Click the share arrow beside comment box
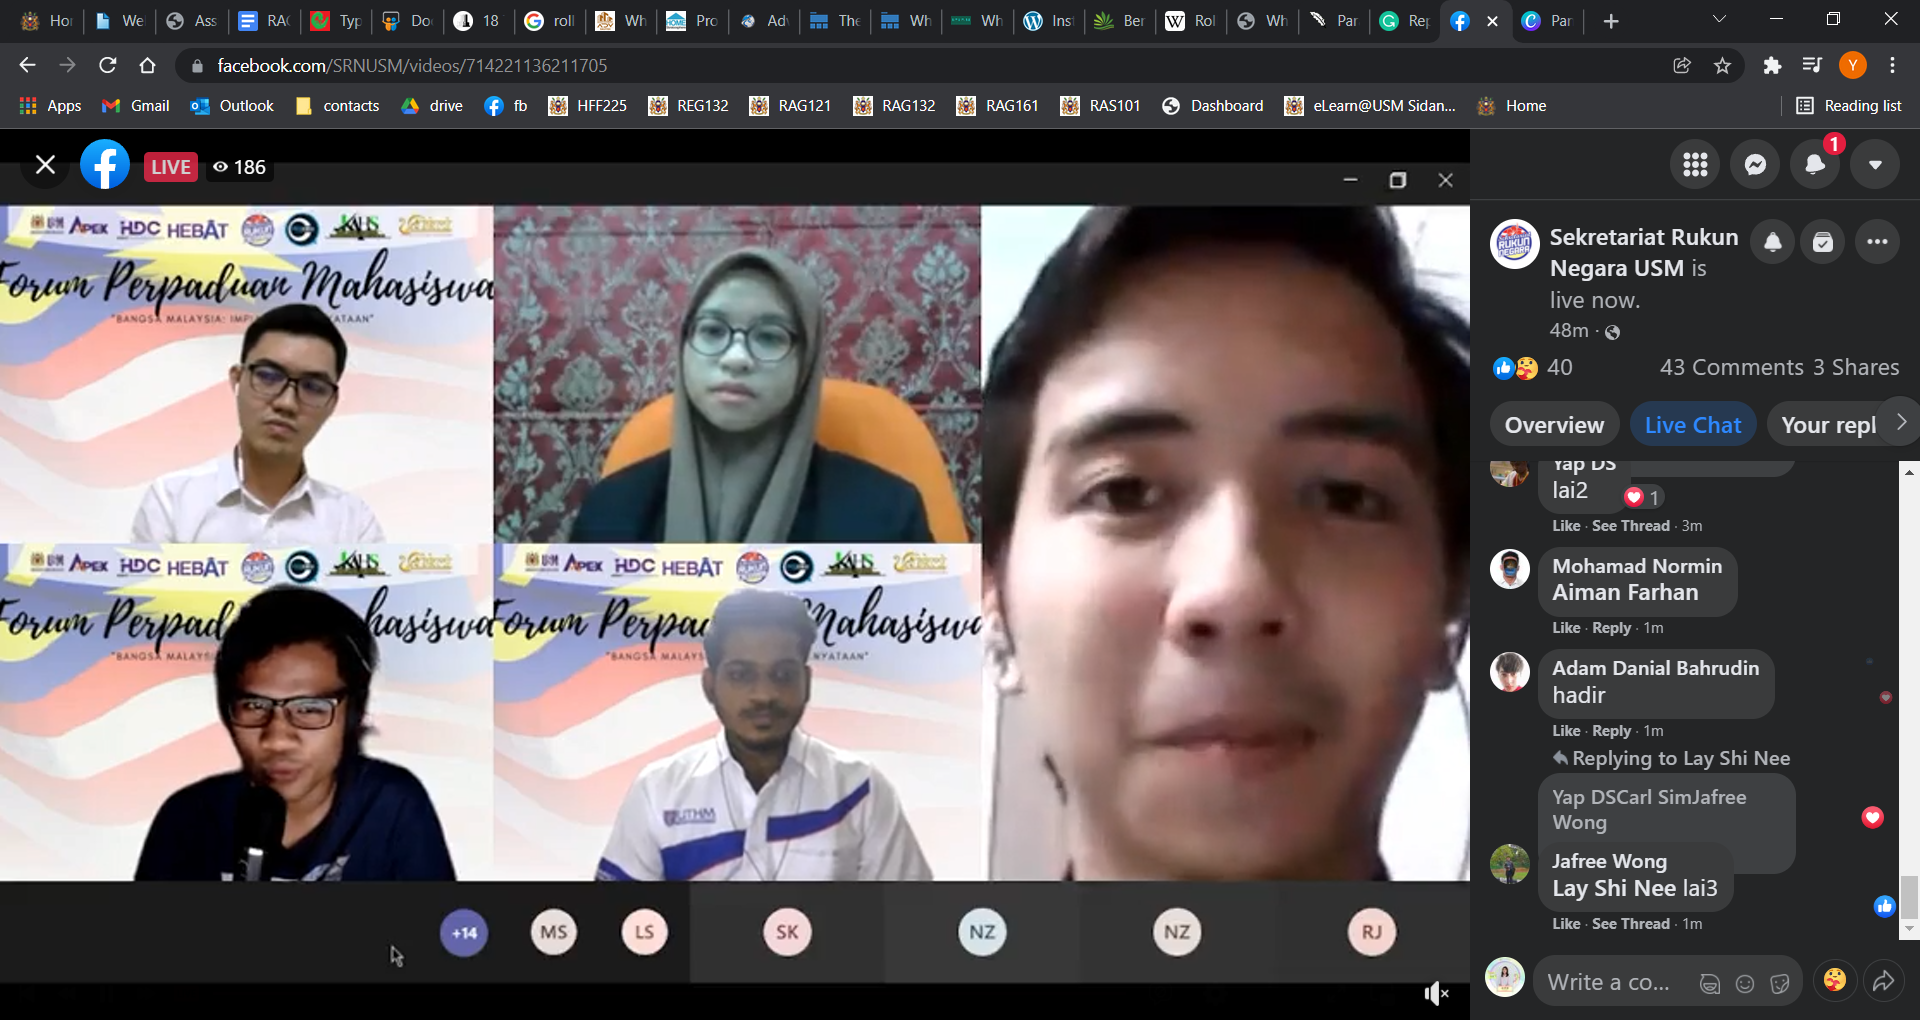Viewport: 1920px width, 1020px height. point(1883,981)
